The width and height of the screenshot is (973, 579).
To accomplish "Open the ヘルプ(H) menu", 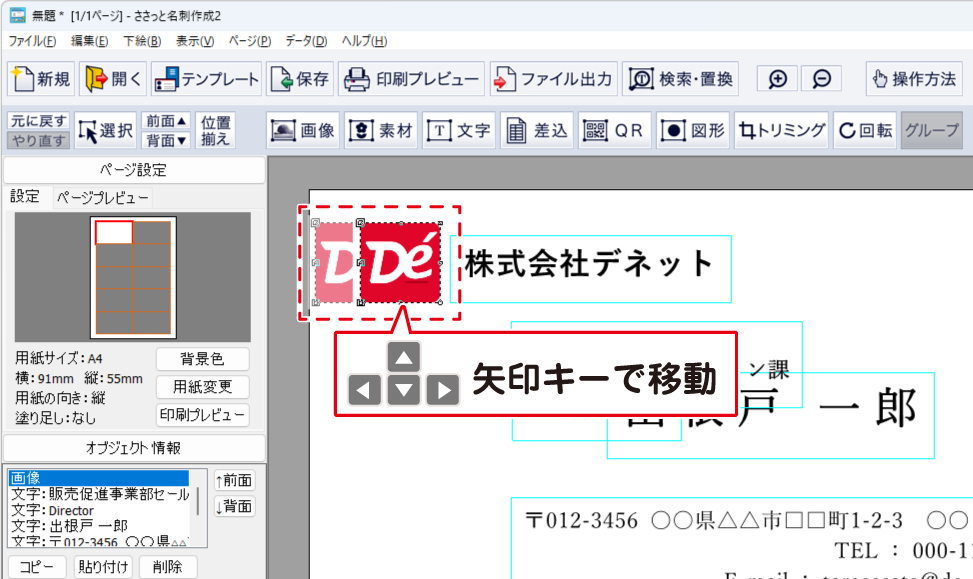I will pyautogui.click(x=364, y=41).
